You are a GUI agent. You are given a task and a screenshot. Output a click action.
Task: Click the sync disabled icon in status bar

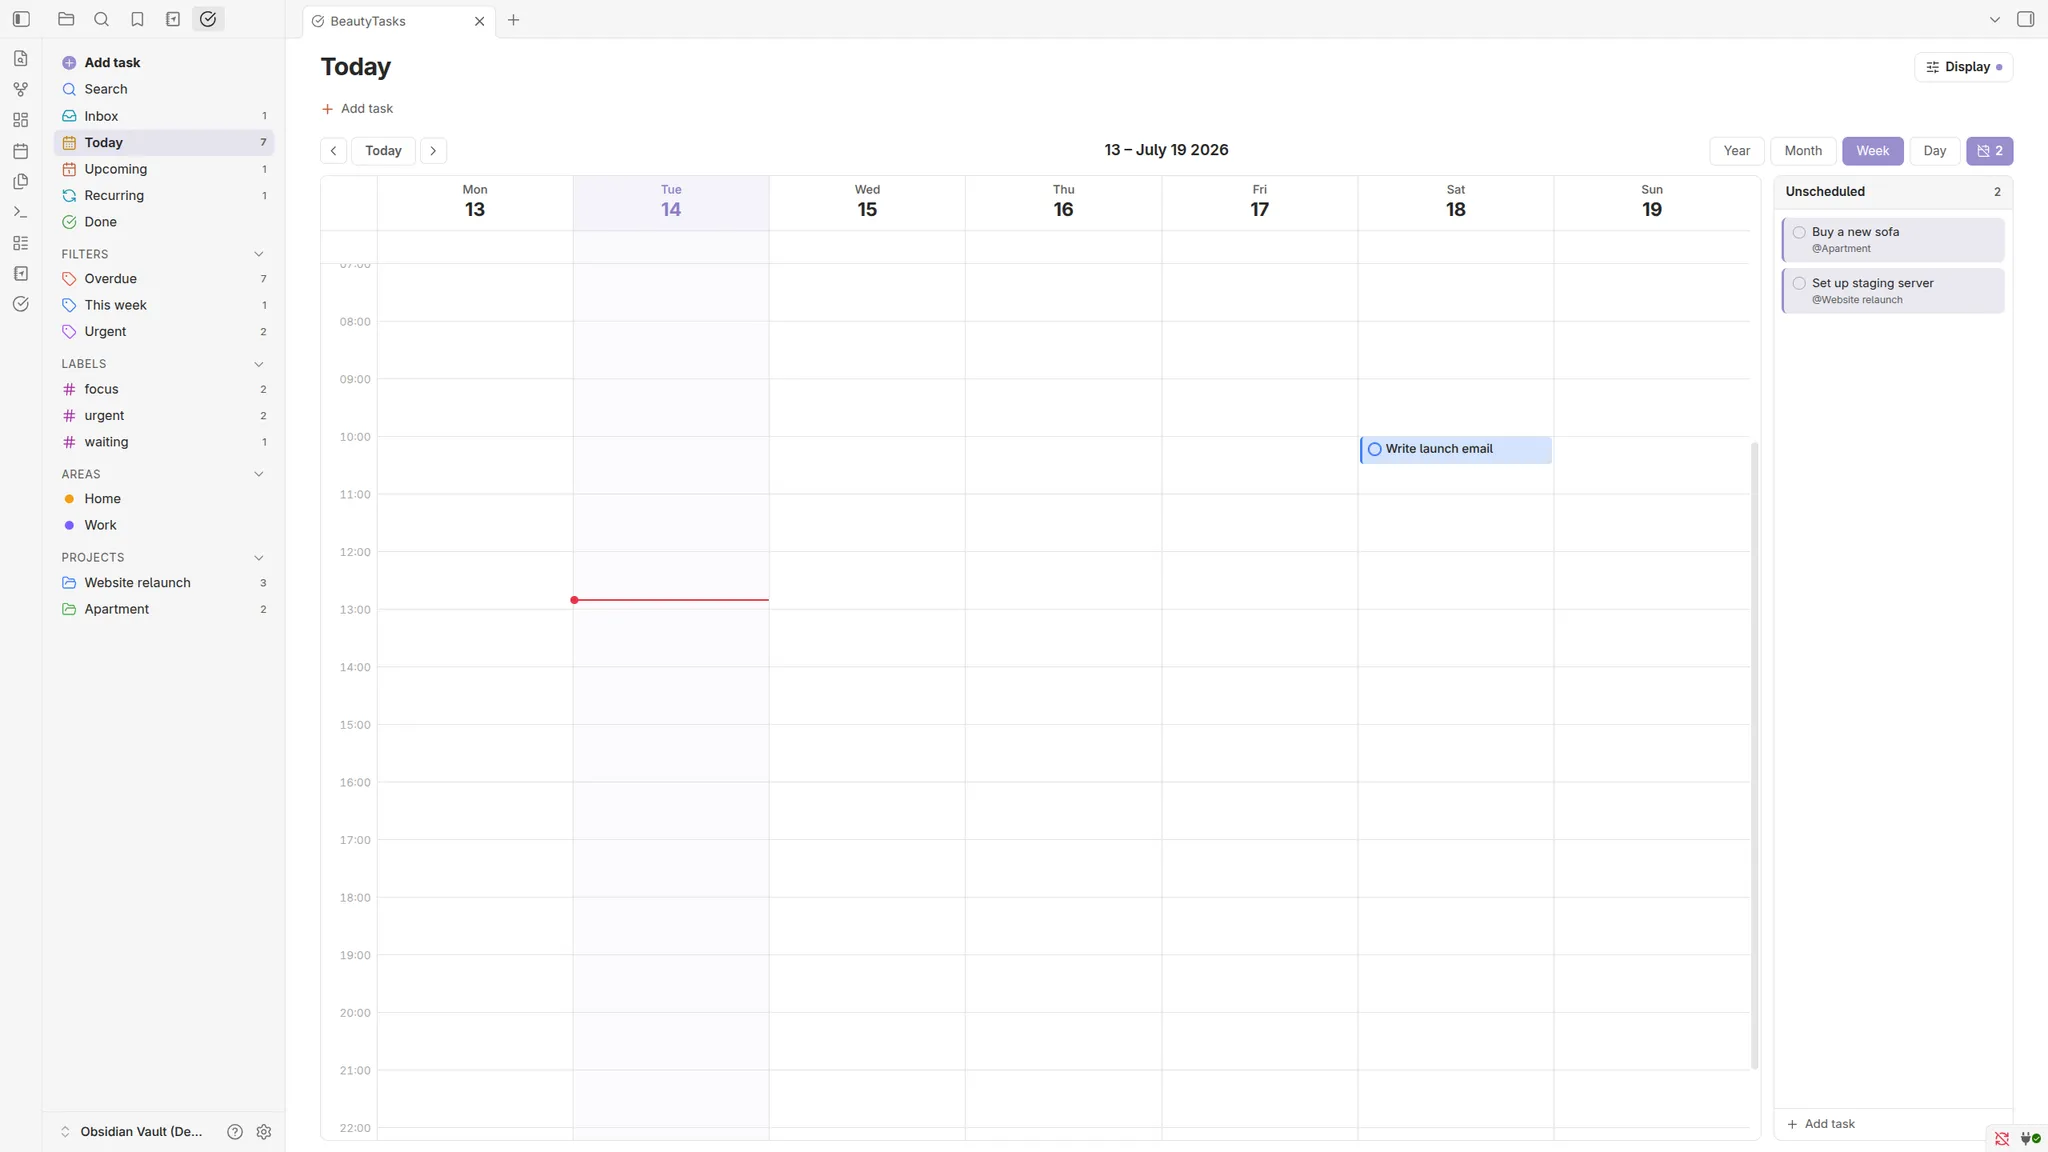[2002, 1138]
